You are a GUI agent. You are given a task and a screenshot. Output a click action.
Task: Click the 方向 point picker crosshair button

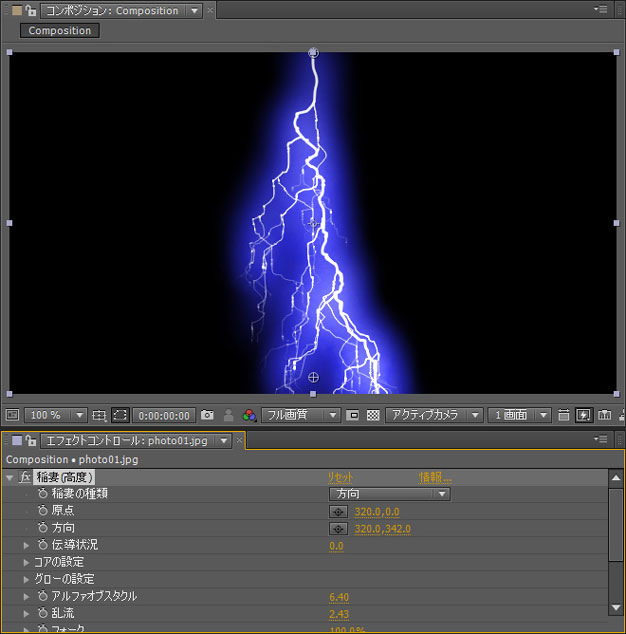[x=338, y=528]
